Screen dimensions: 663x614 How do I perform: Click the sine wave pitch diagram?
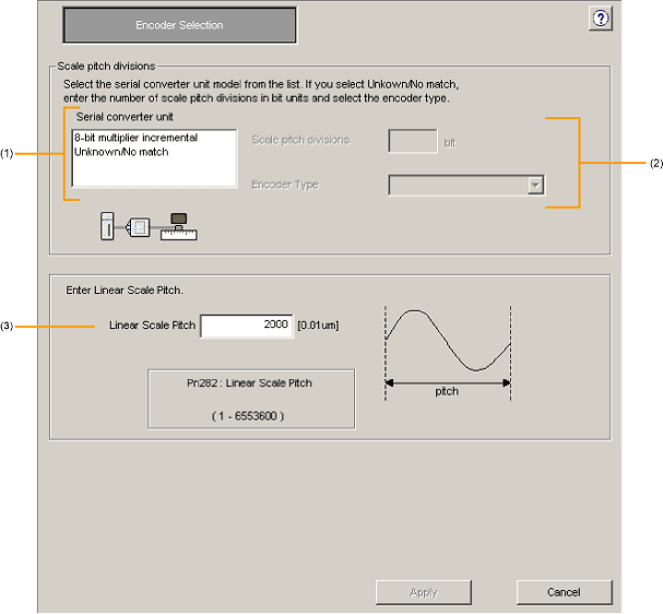pyautogui.click(x=448, y=340)
